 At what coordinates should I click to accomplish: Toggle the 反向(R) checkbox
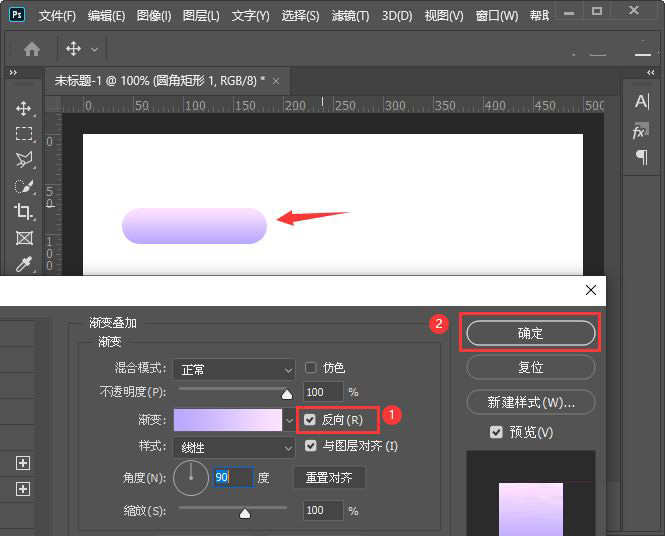click(310, 420)
